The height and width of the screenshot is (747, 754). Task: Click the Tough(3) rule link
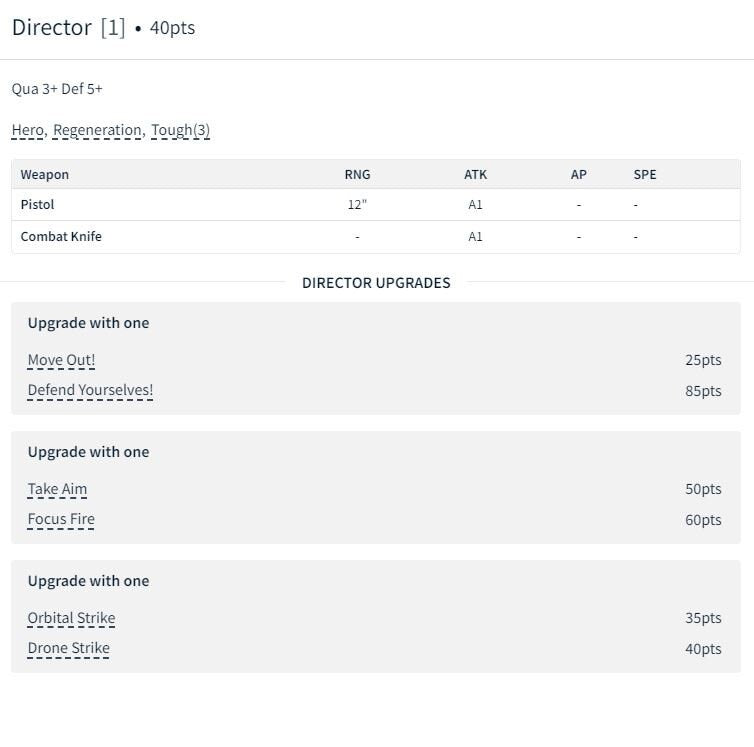pos(180,130)
